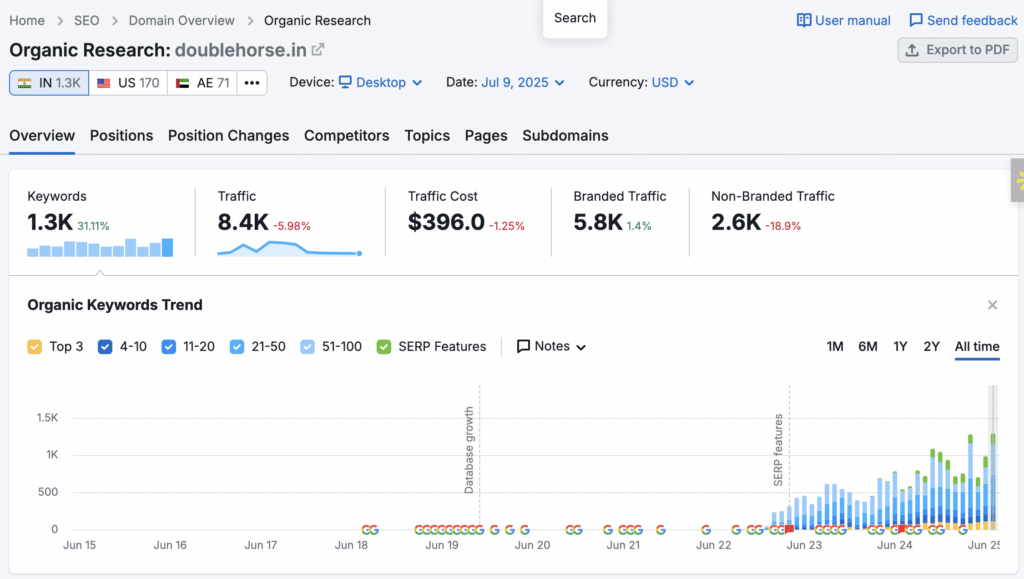Viewport: 1024px width, 579px height.
Task: Select the 6M time range
Action: [868, 346]
